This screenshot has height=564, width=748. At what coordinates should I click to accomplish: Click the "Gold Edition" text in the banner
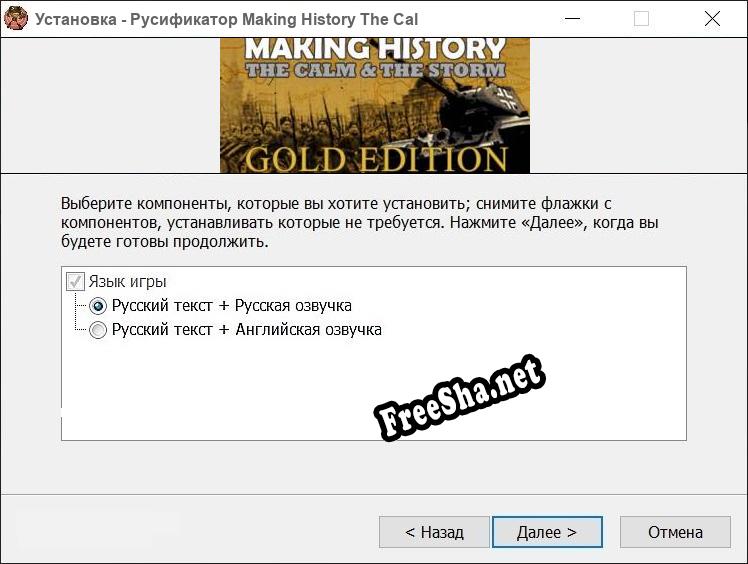tap(375, 159)
